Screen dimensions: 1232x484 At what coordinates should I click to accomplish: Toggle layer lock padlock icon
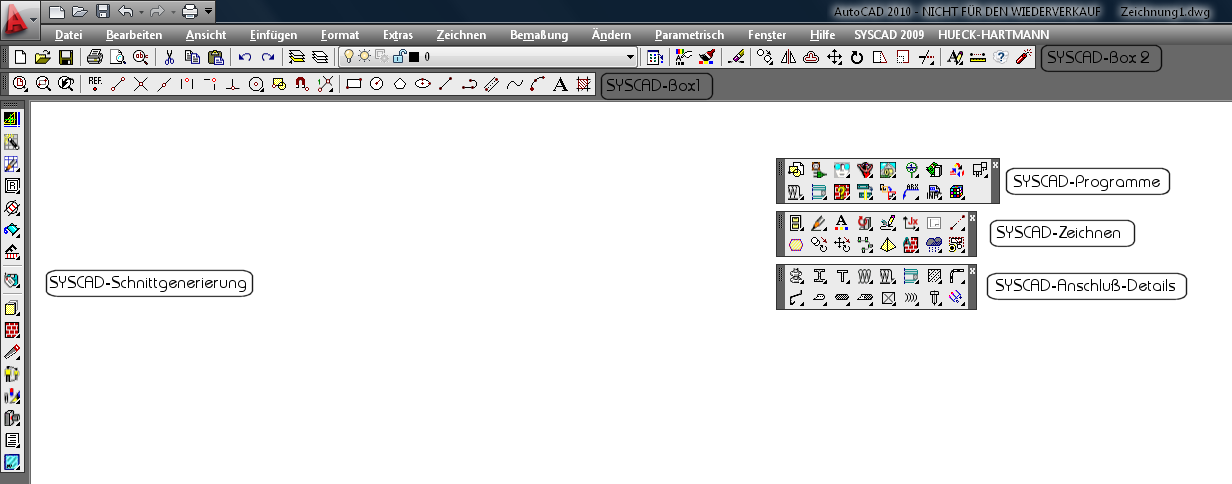tap(398, 57)
